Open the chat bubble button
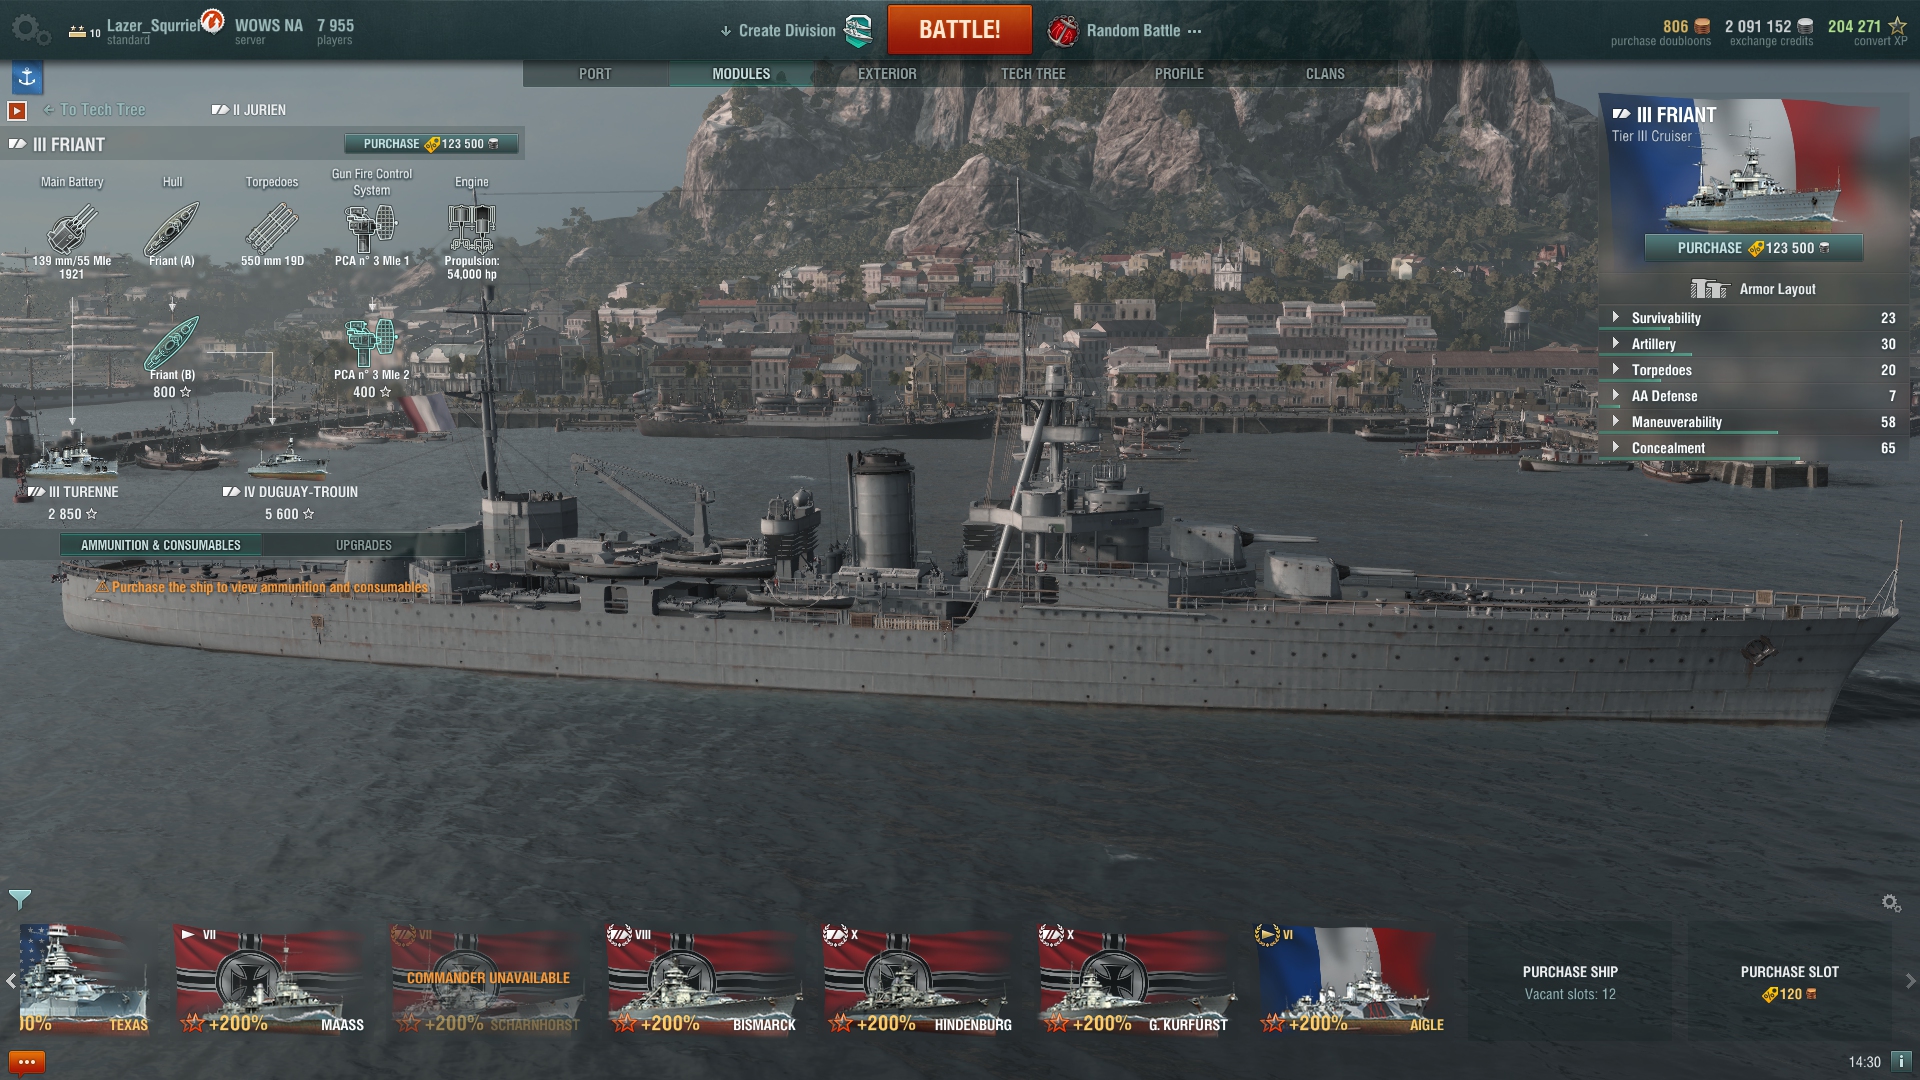 pyautogui.click(x=27, y=1062)
